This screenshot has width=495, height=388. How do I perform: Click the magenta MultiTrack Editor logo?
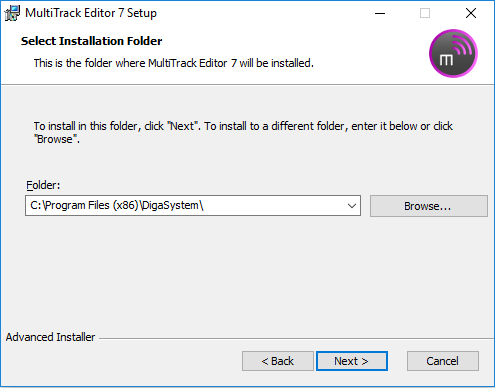tap(453, 53)
